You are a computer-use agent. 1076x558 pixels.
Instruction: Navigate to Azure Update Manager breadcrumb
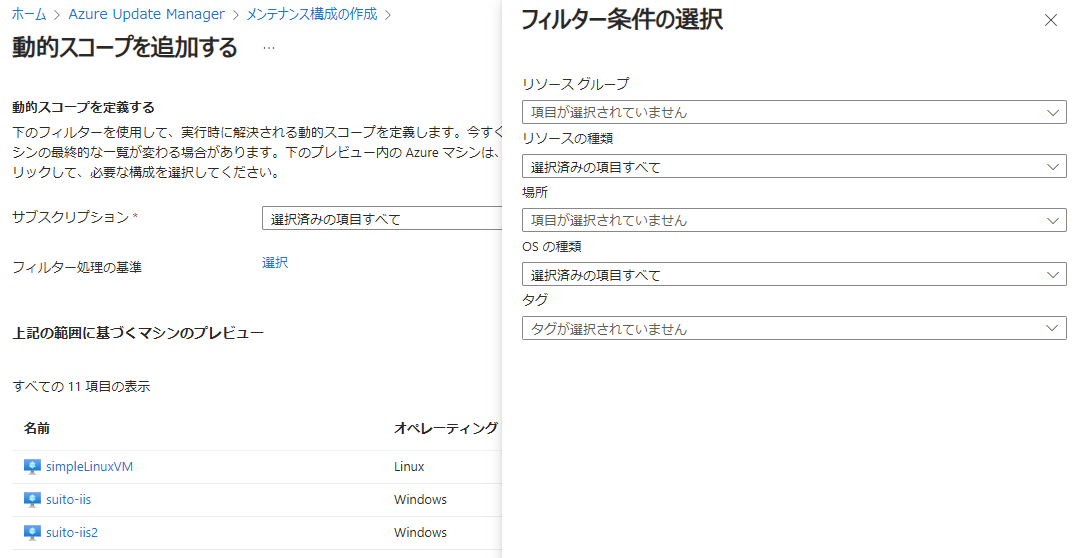(146, 15)
